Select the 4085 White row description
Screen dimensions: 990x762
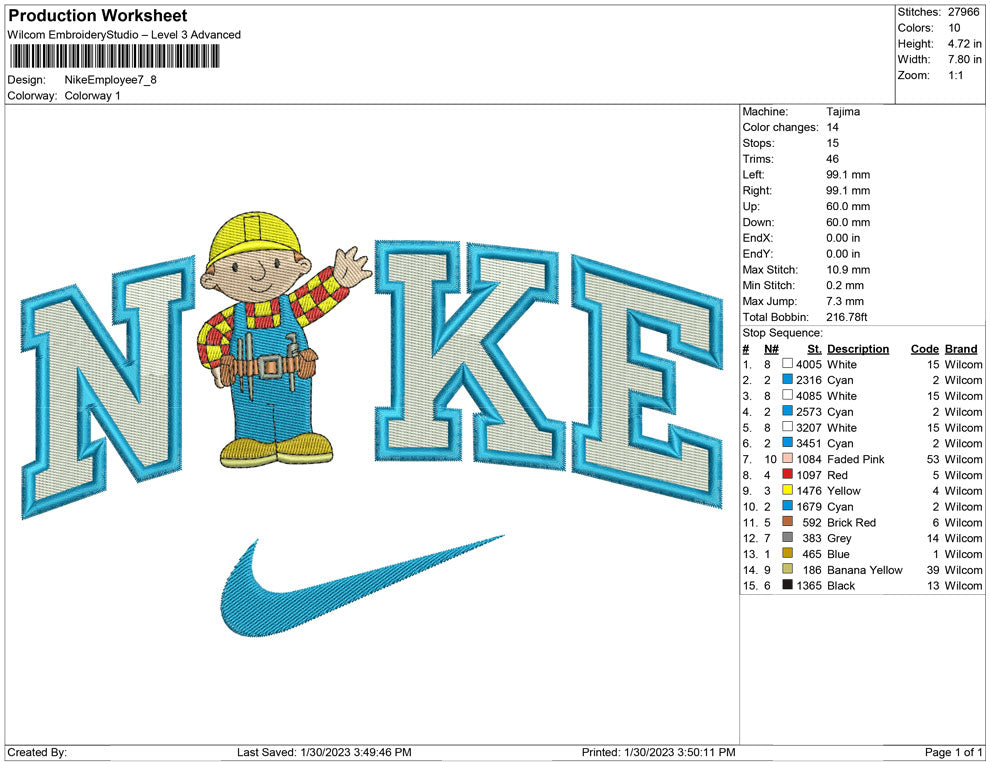pos(842,396)
